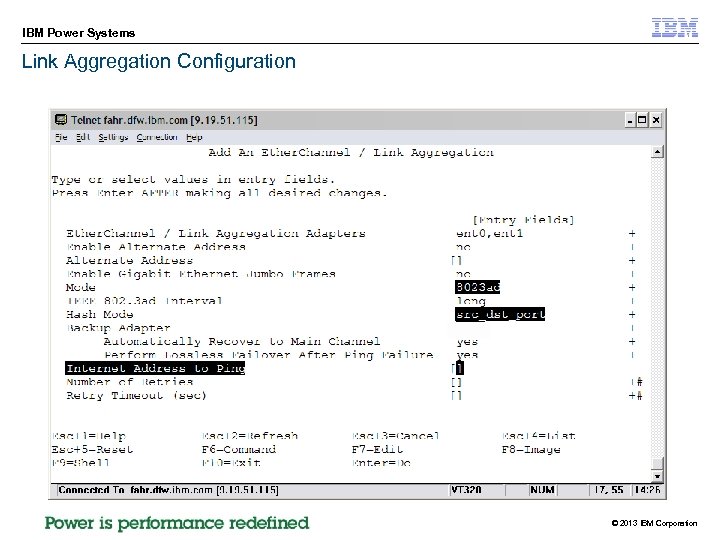Click Esc+2=Refresh shortcut text
Screen dimensions: 720x540
[x=250, y=435]
